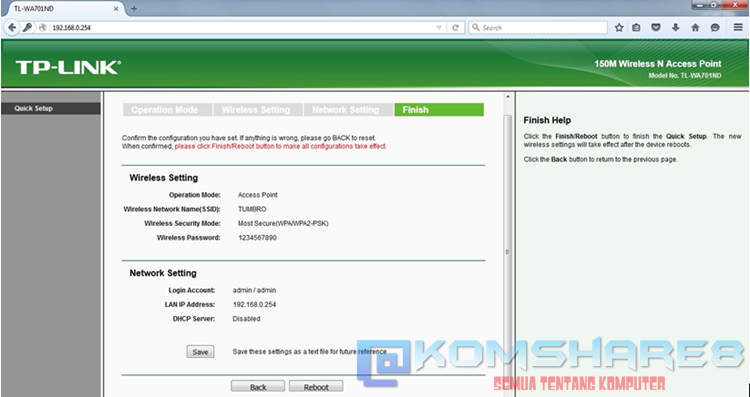Image resolution: width=750 pixels, height=397 pixels.
Task: Open a new tab with the plus button
Action: tap(134, 9)
